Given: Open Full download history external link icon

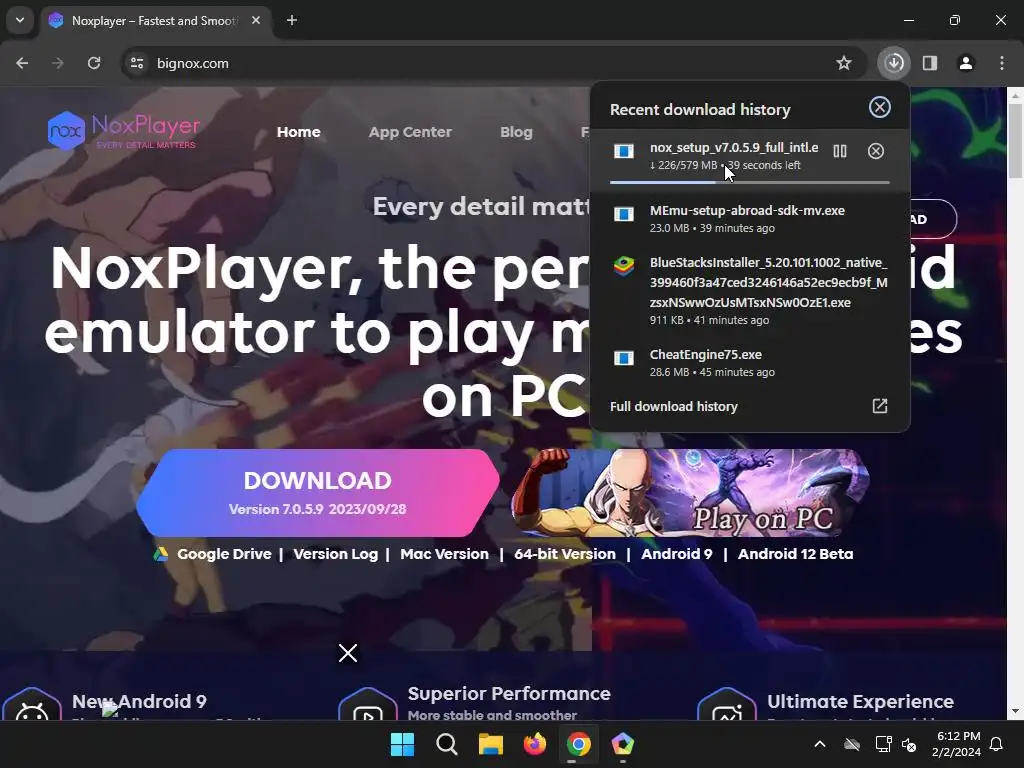Looking at the screenshot, I should pyautogui.click(x=880, y=406).
